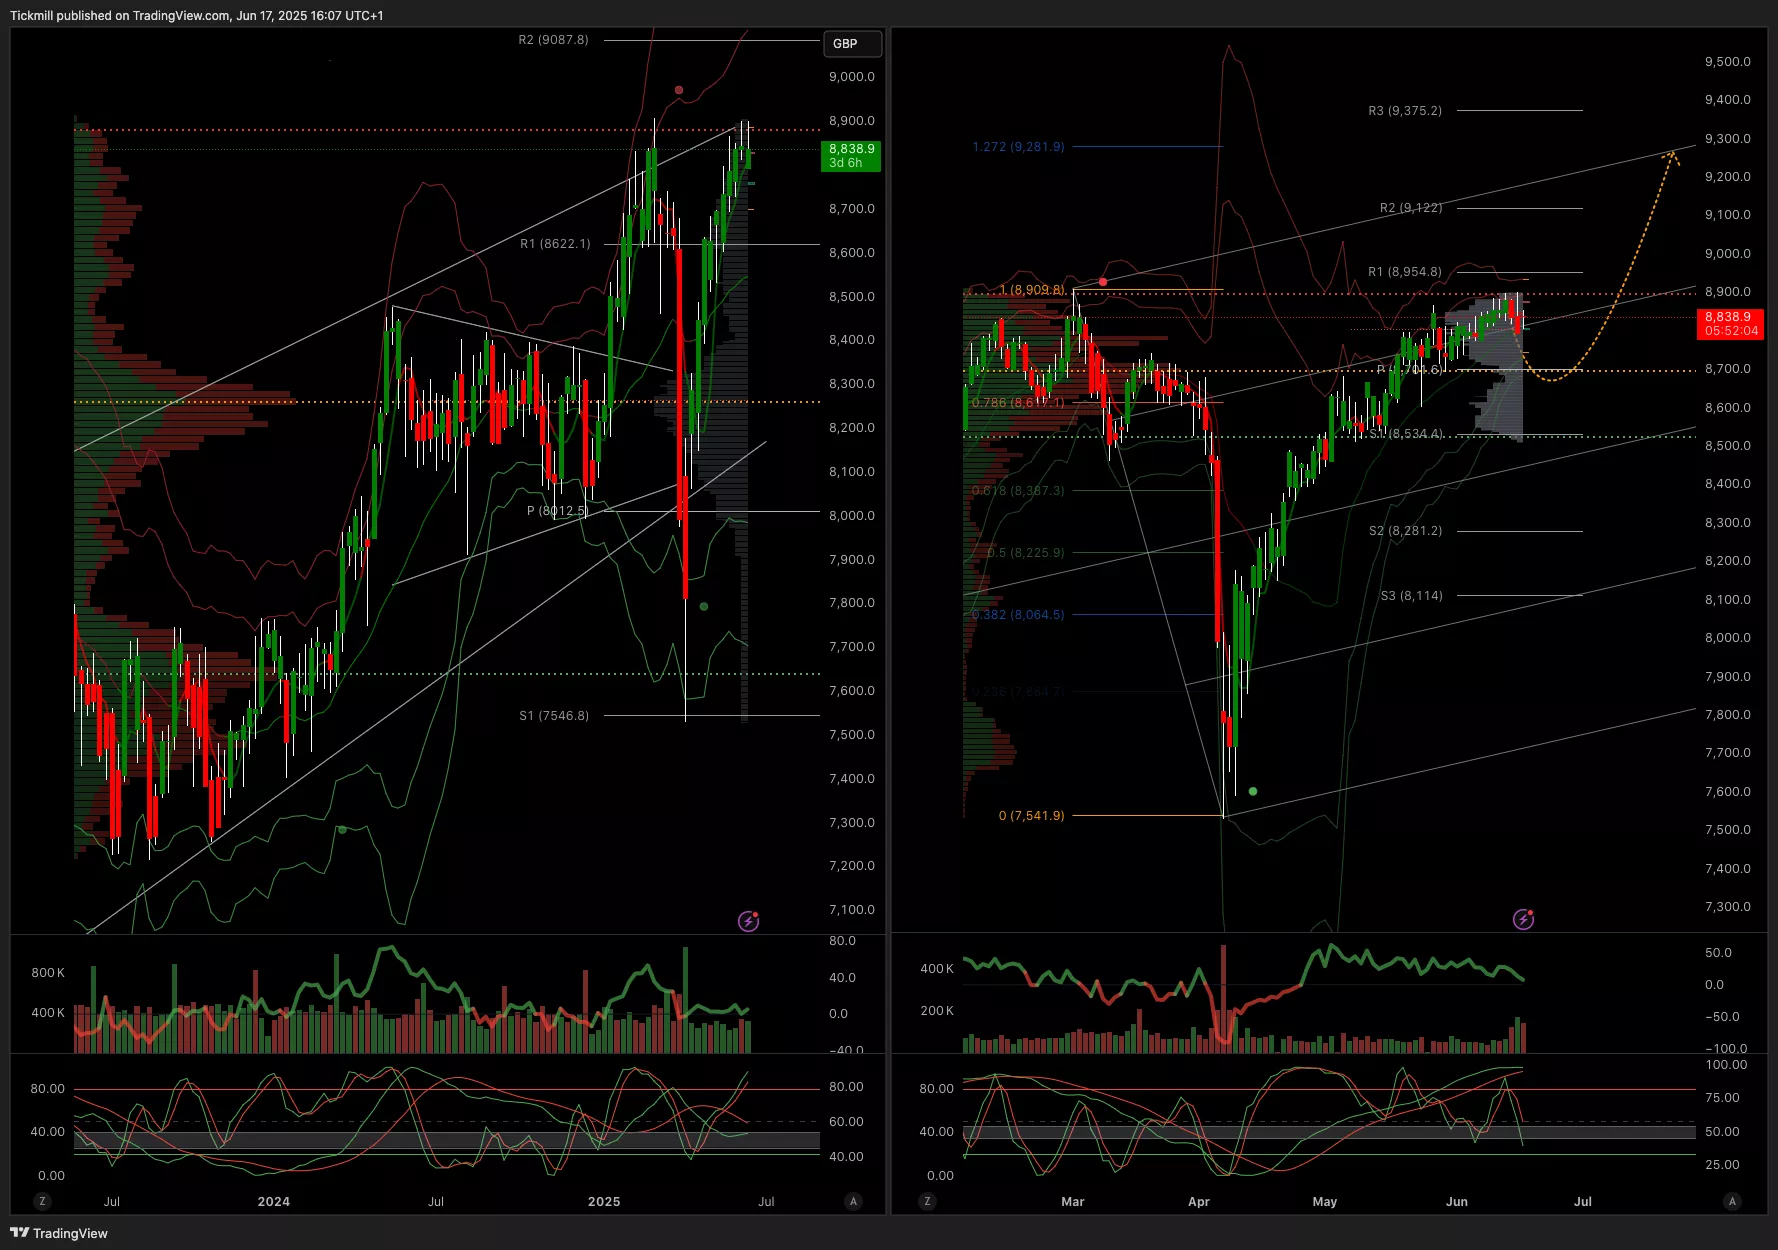Click the green dot near the April low

(1253, 791)
